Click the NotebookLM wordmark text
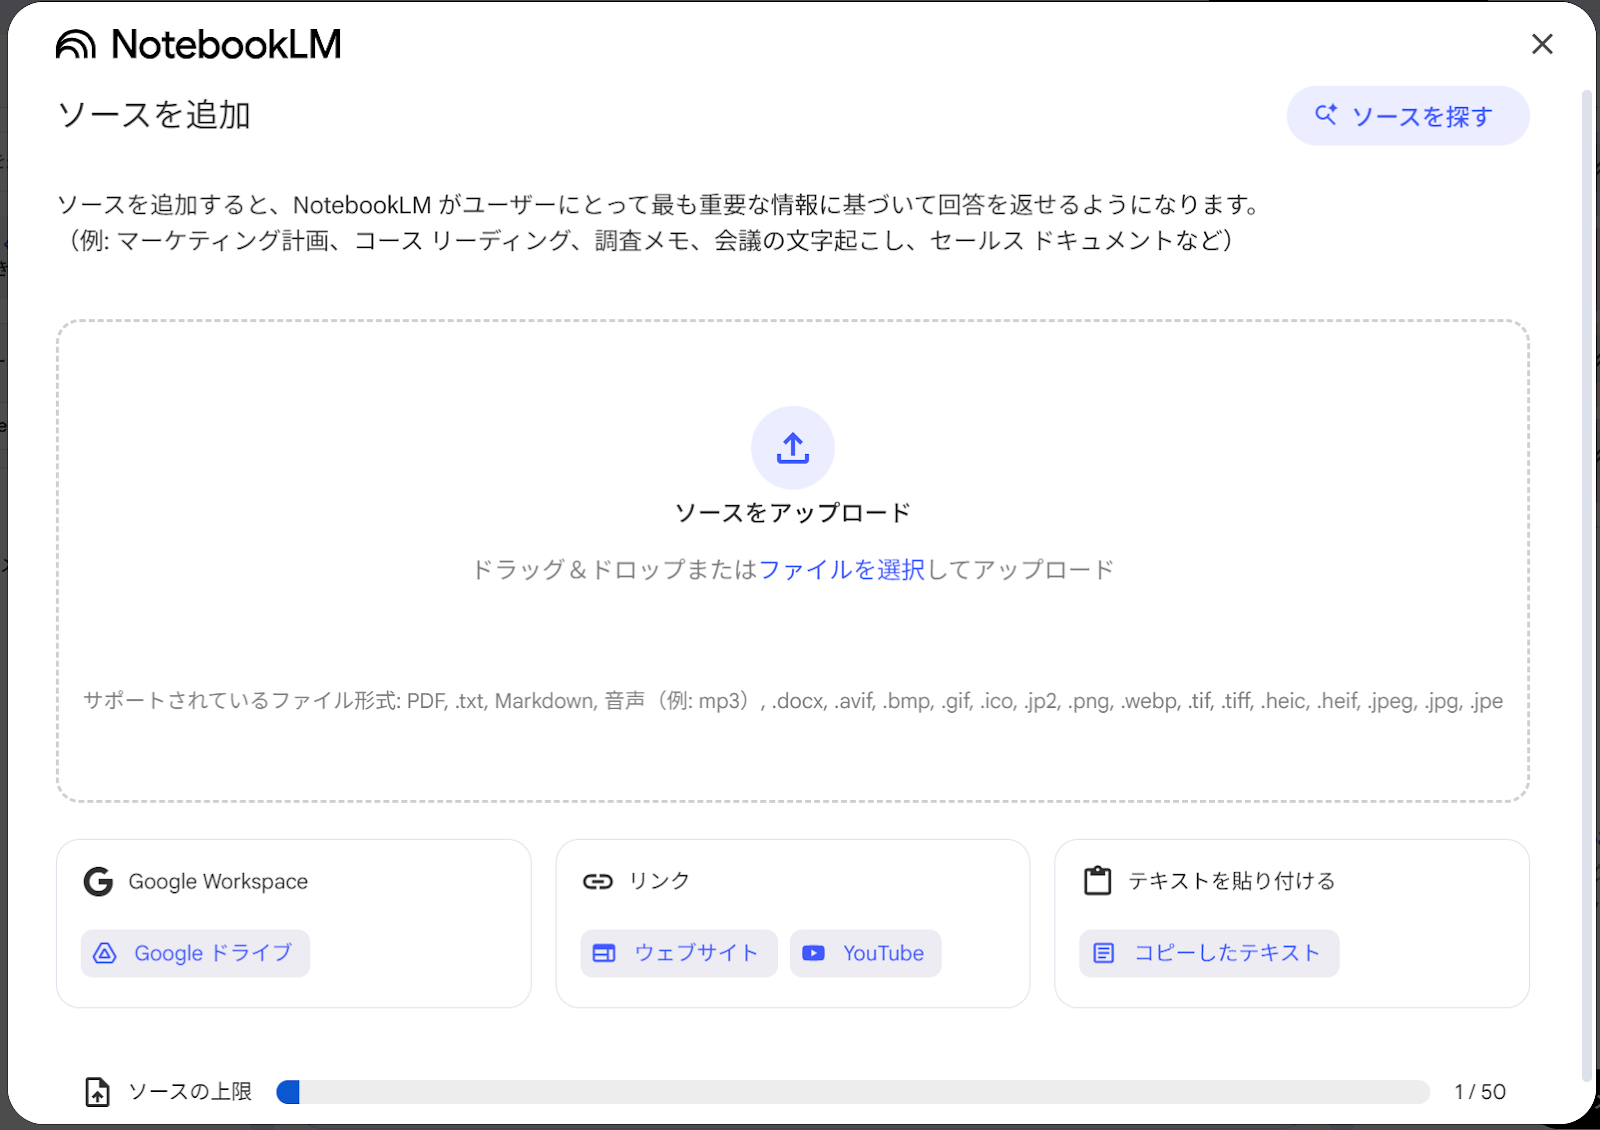1600x1130 pixels. (x=226, y=44)
